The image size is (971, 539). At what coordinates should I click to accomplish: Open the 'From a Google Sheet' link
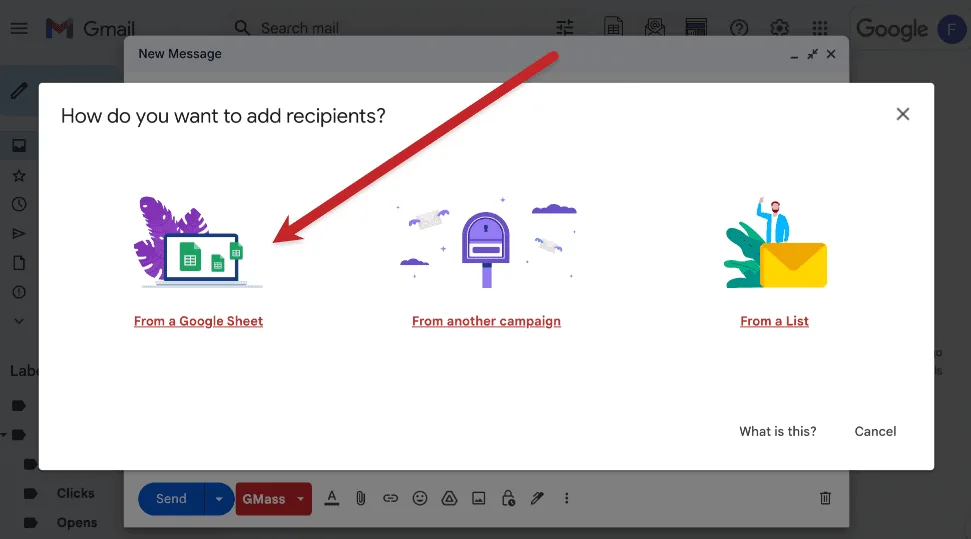tap(198, 321)
